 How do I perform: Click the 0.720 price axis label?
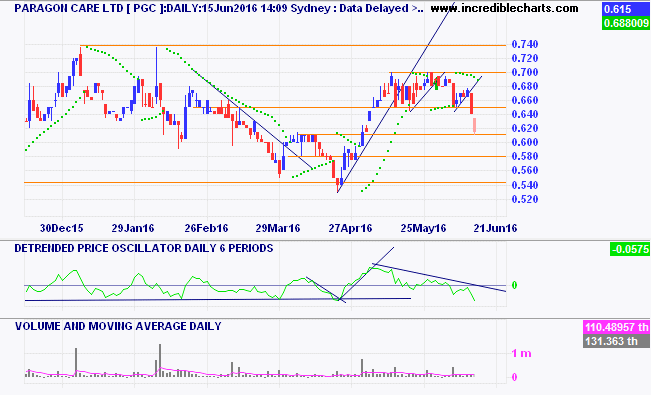pos(525,58)
